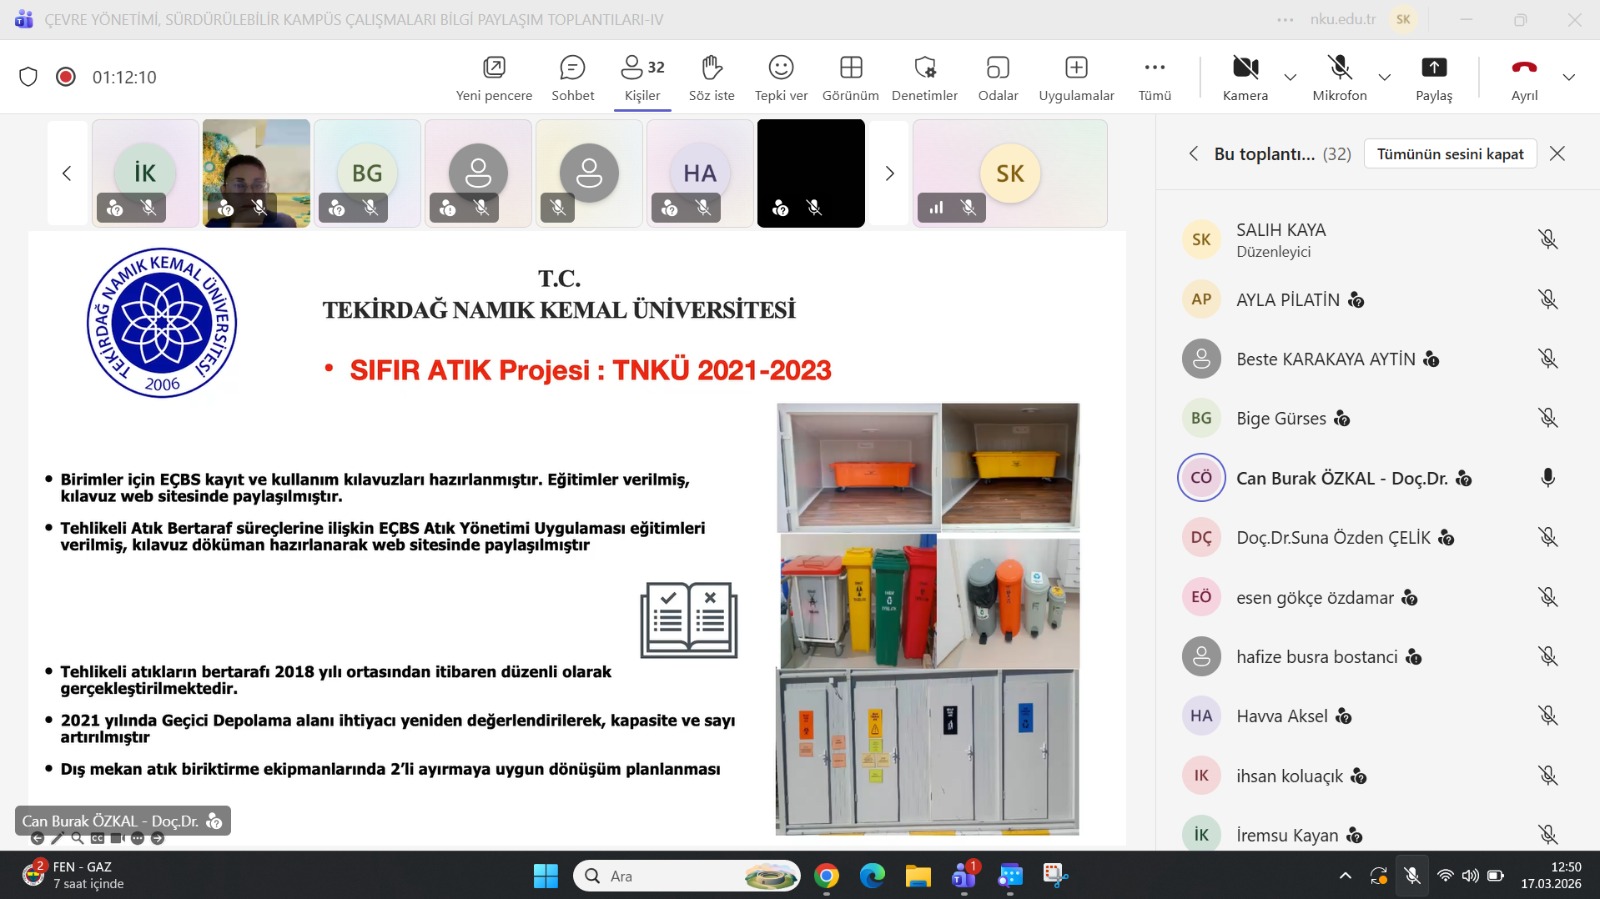Click the SK profile avatar in title bar
Viewport: 1600px width, 899px height.
point(1403,19)
